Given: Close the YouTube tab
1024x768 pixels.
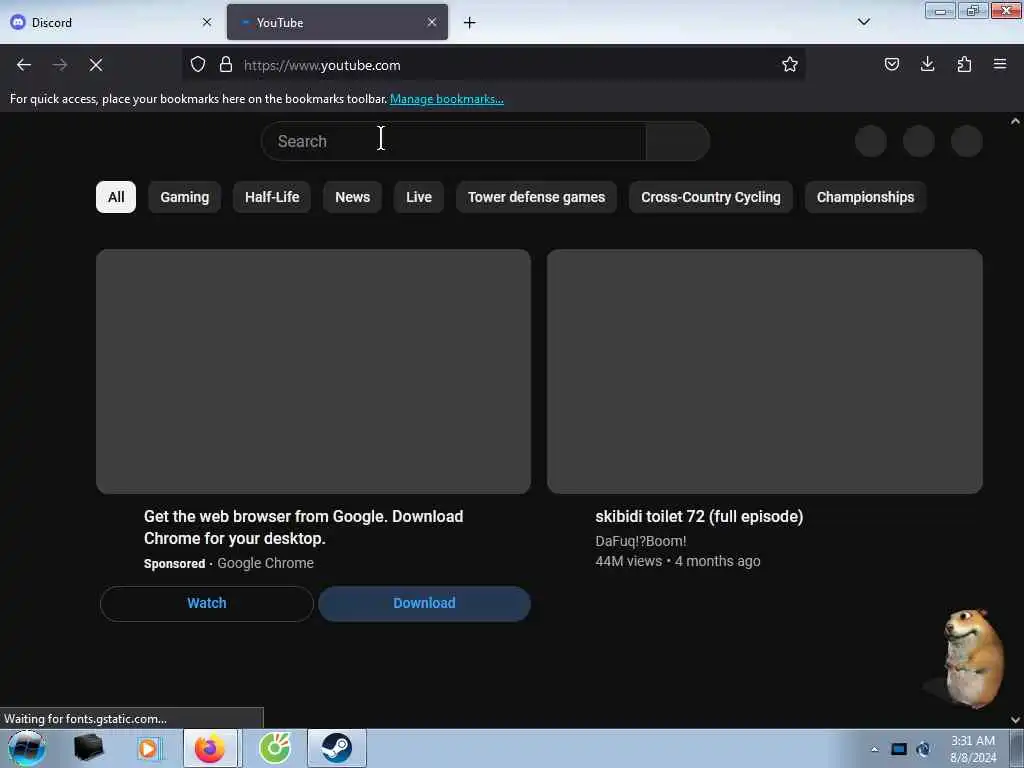Looking at the screenshot, I should pos(432,22).
